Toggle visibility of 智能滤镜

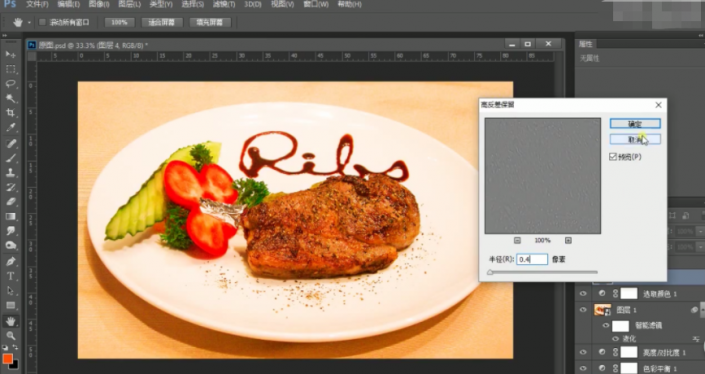click(606, 325)
